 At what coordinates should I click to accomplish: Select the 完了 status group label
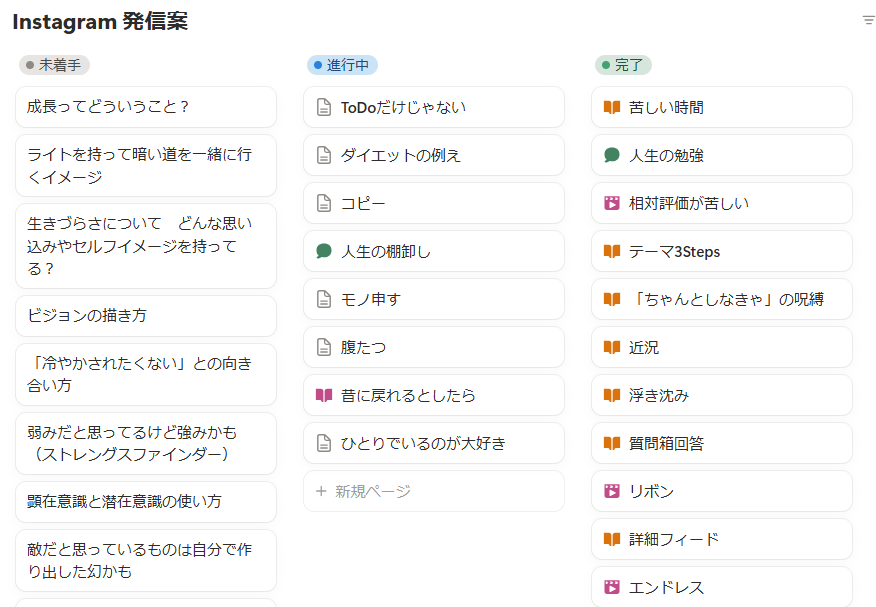click(x=623, y=65)
